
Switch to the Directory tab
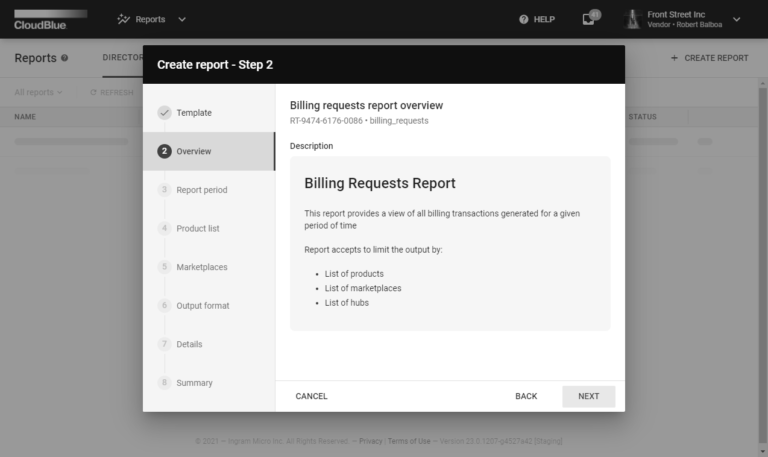coord(122,57)
